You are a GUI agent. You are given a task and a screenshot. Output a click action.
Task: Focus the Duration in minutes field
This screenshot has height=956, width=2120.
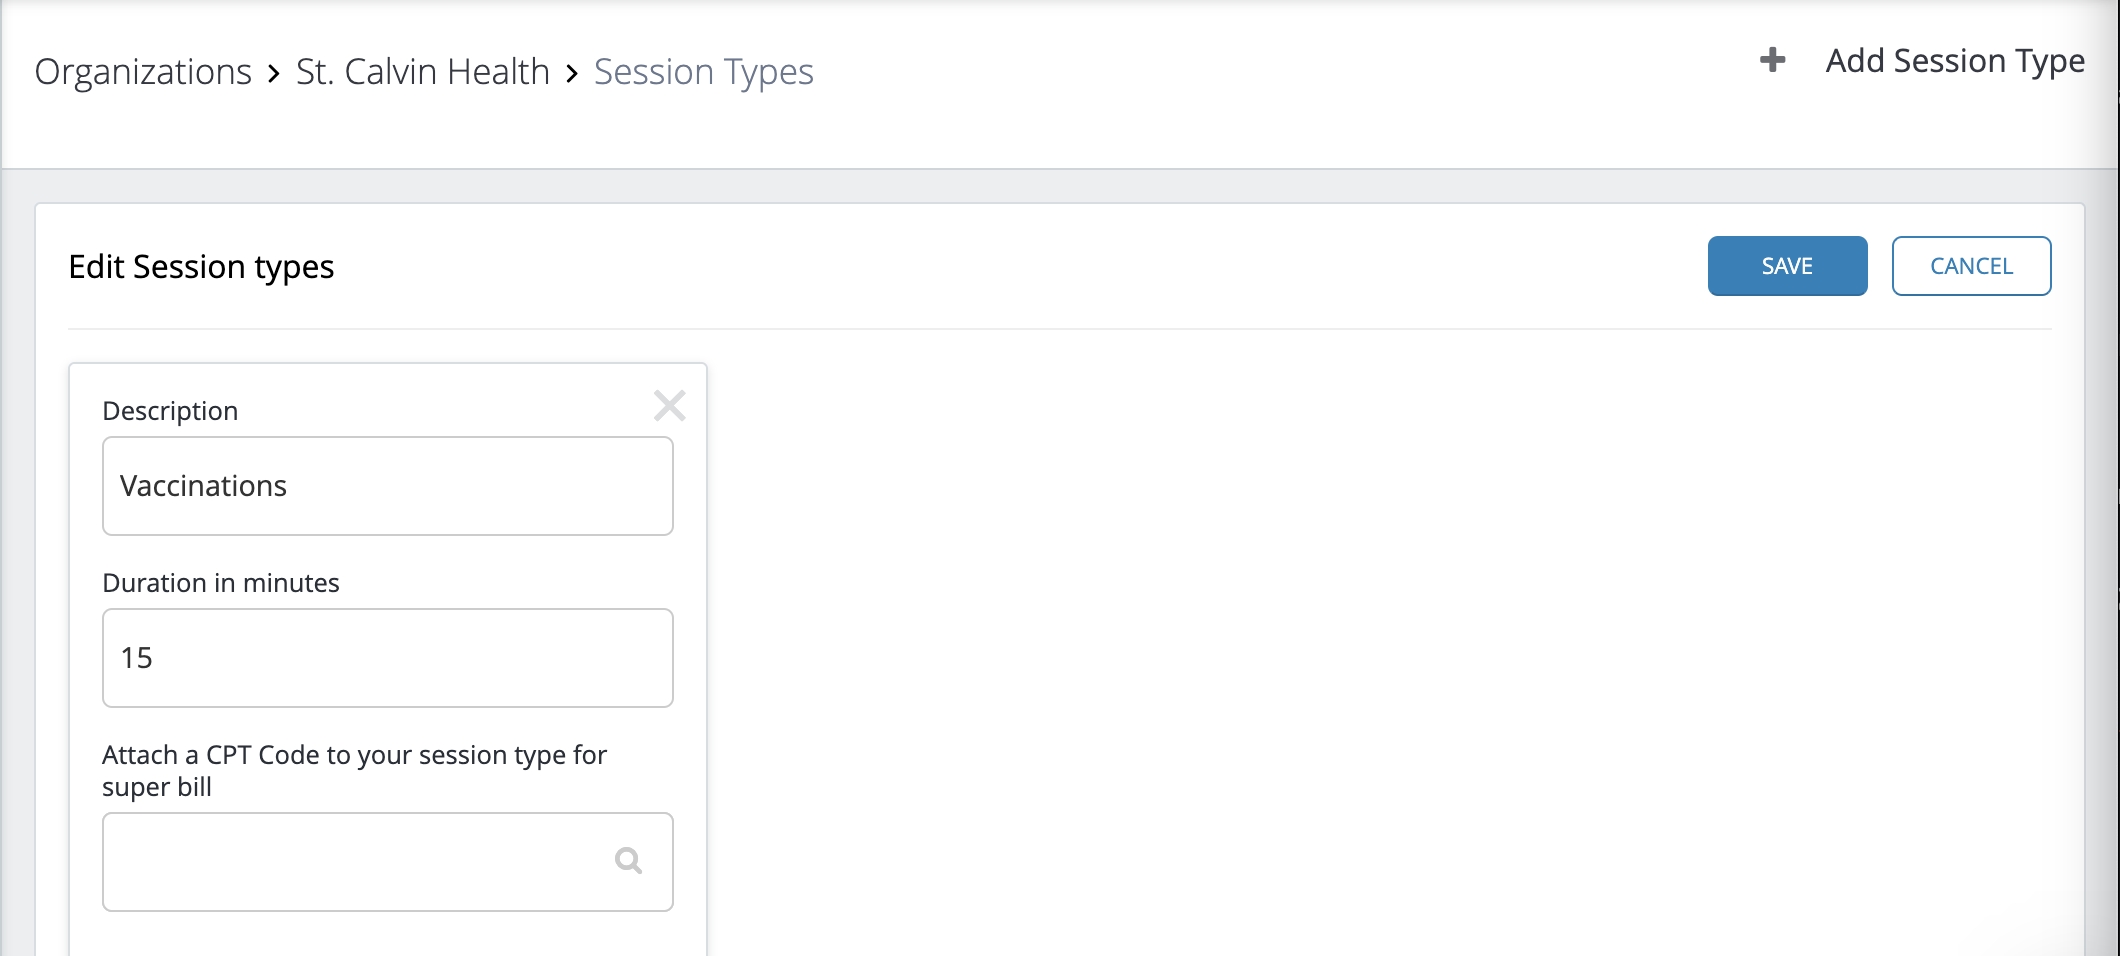click(388, 658)
